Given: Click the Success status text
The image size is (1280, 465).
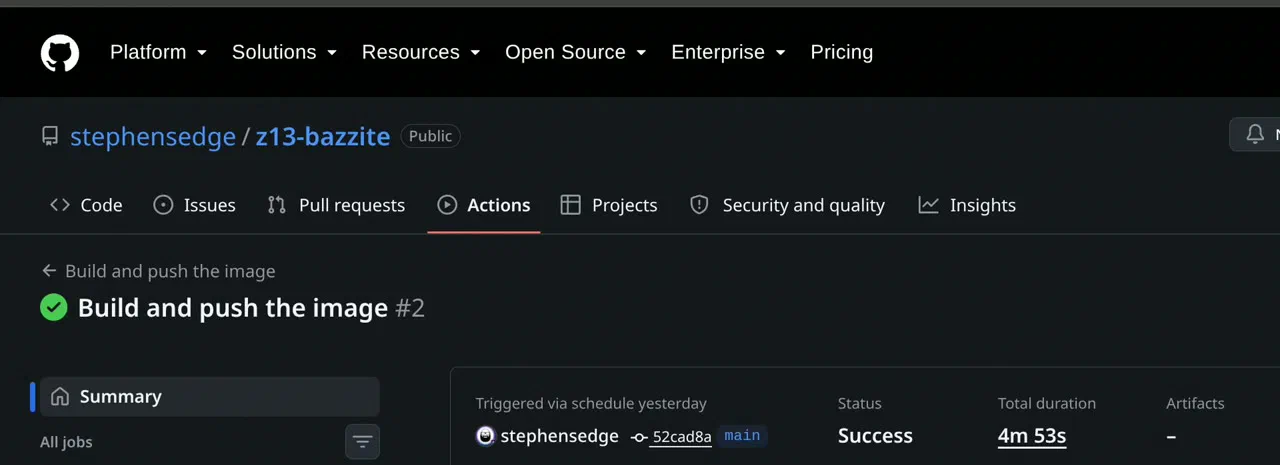Looking at the screenshot, I should pyautogui.click(x=875, y=436).
